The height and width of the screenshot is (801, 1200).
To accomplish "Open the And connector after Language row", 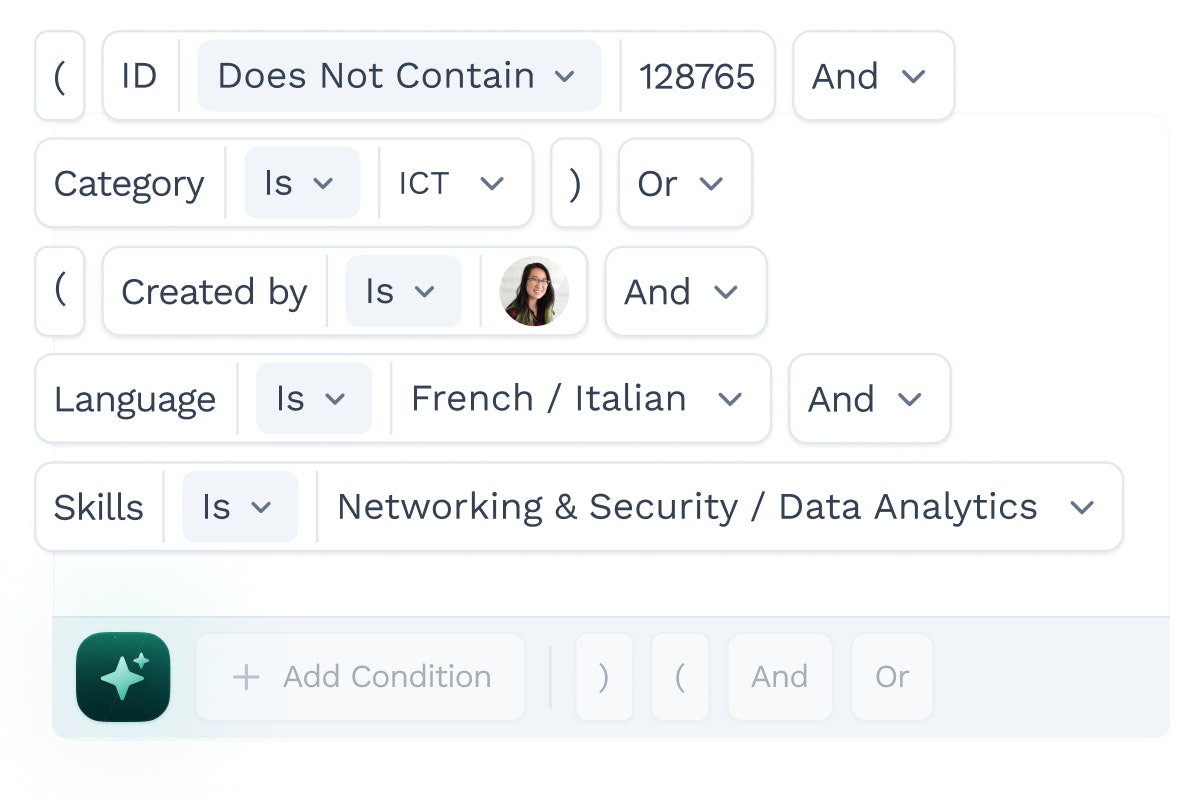I will click(x=869, y=399).
